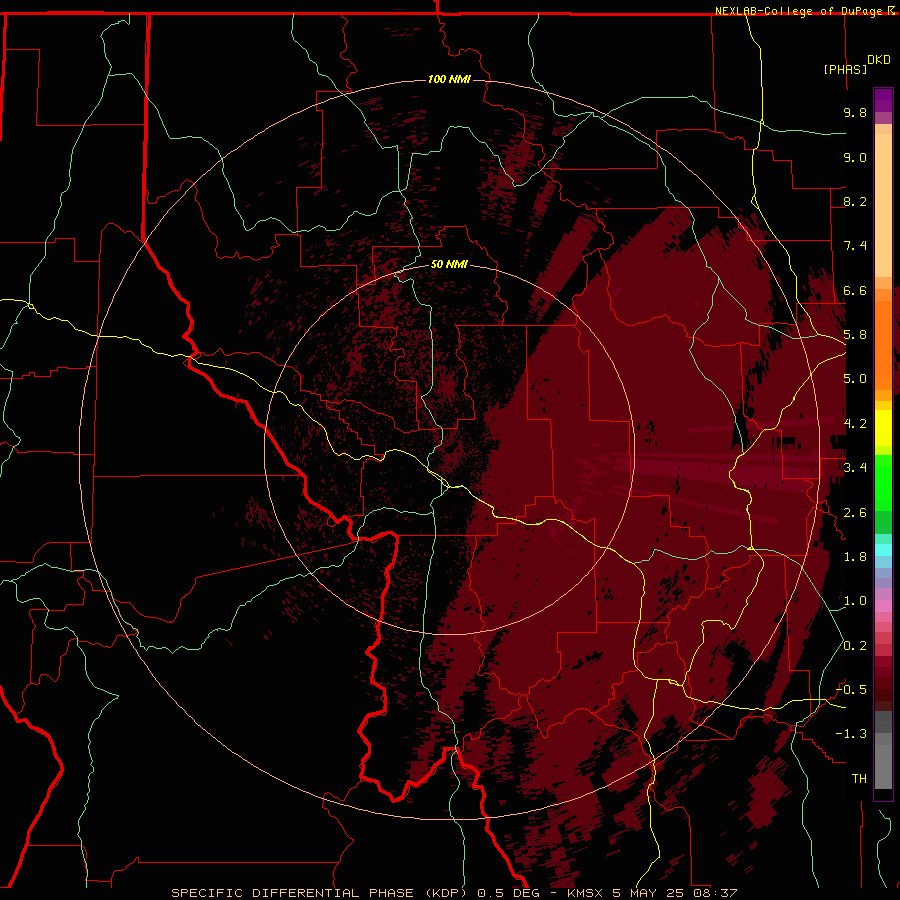Click the bright green segment of the color bar
The width and height of the screenshot is (900, 900).
883,482
